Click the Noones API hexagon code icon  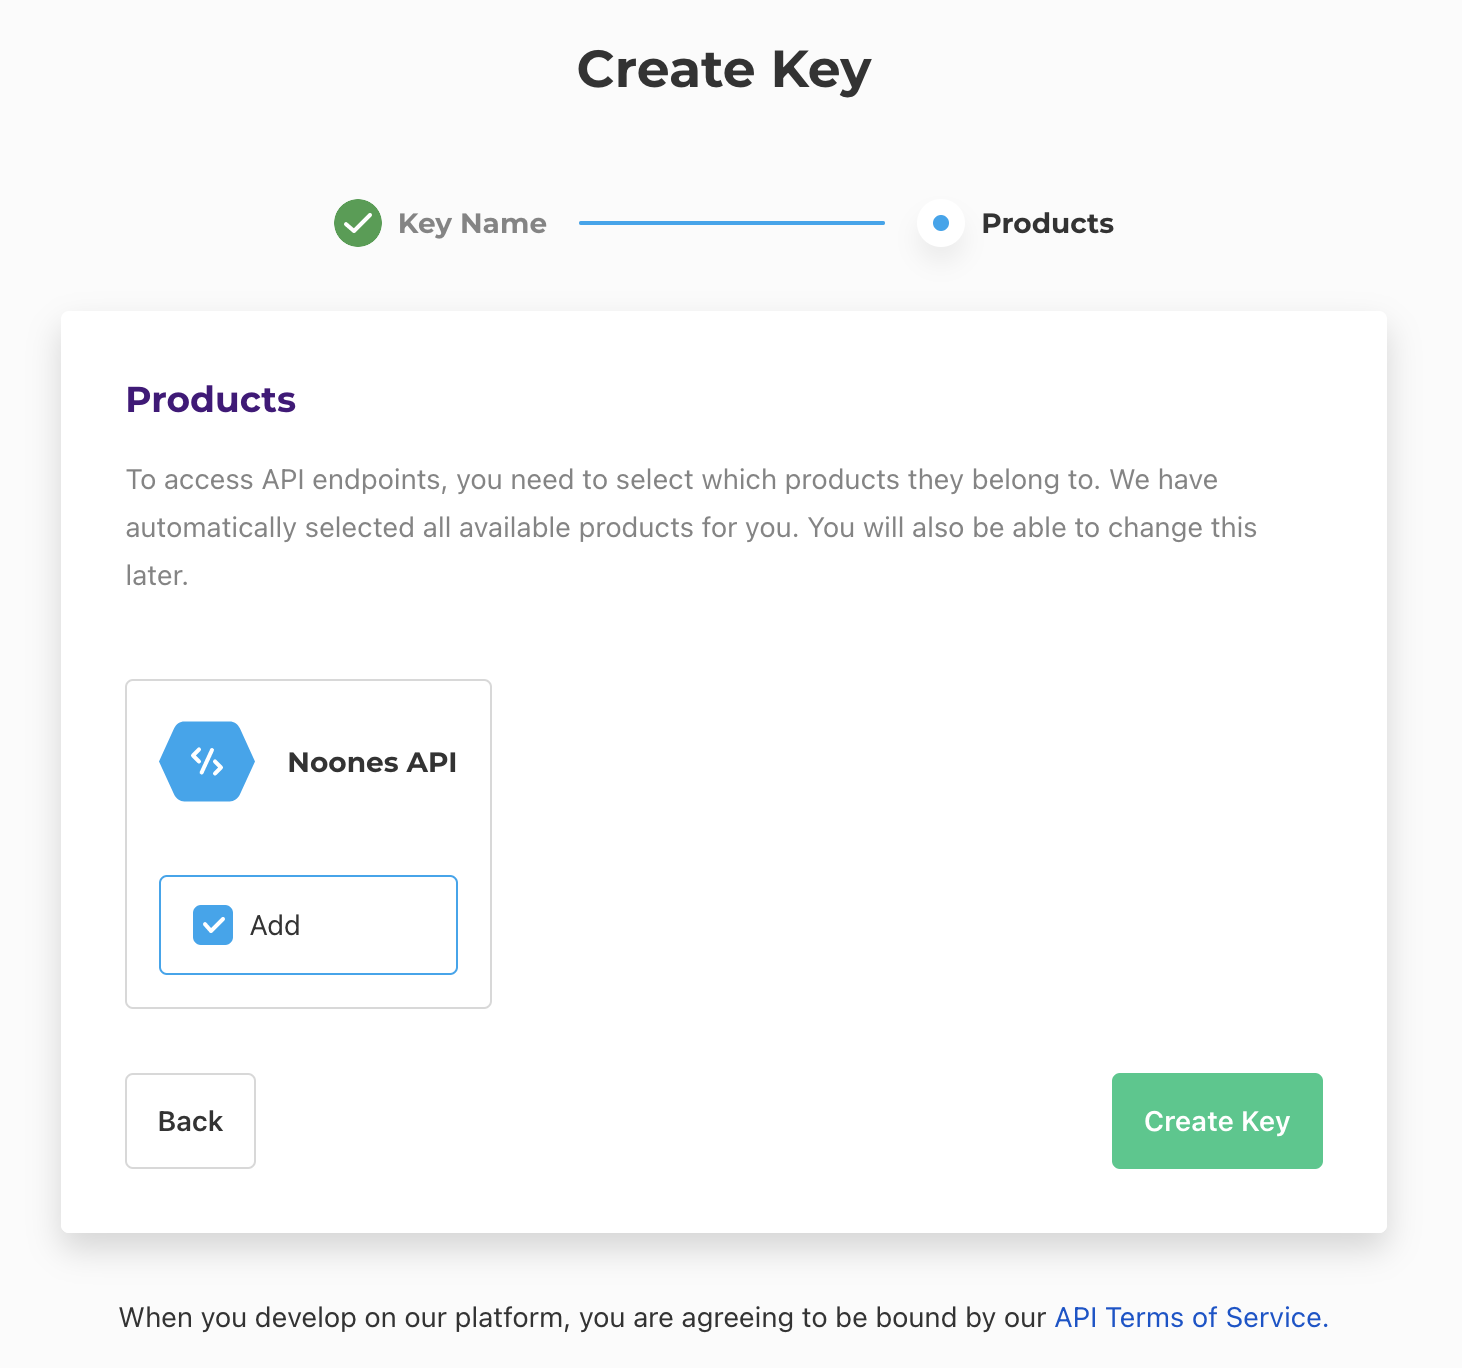tap(207, 762)
